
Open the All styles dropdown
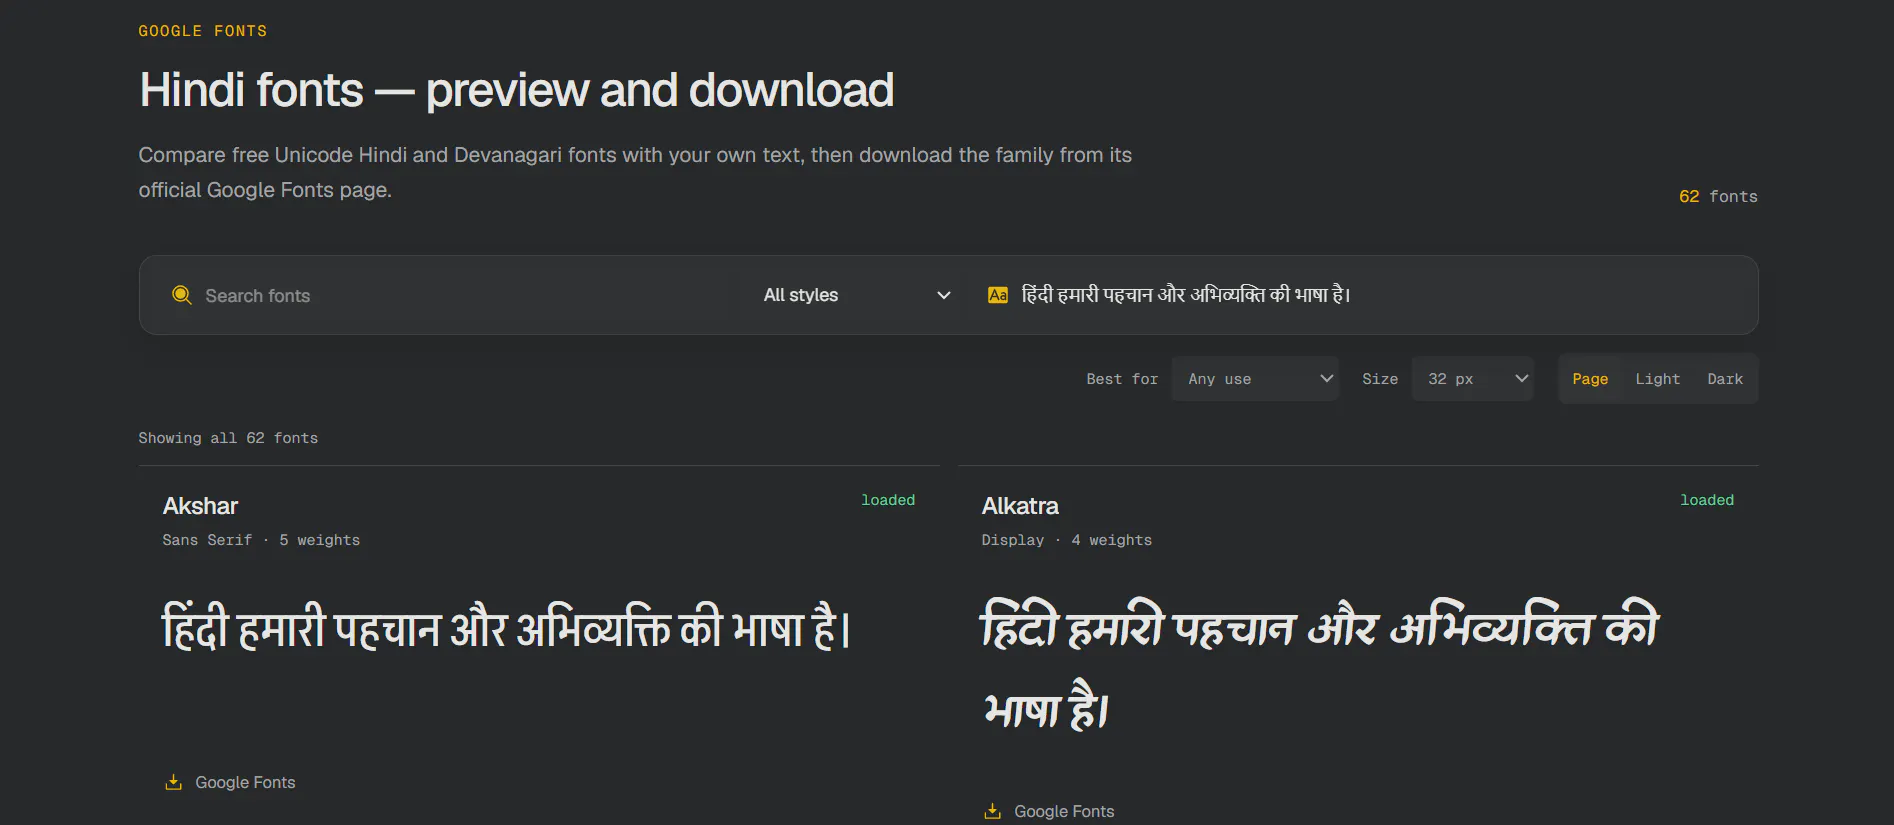tap(857, 295)
